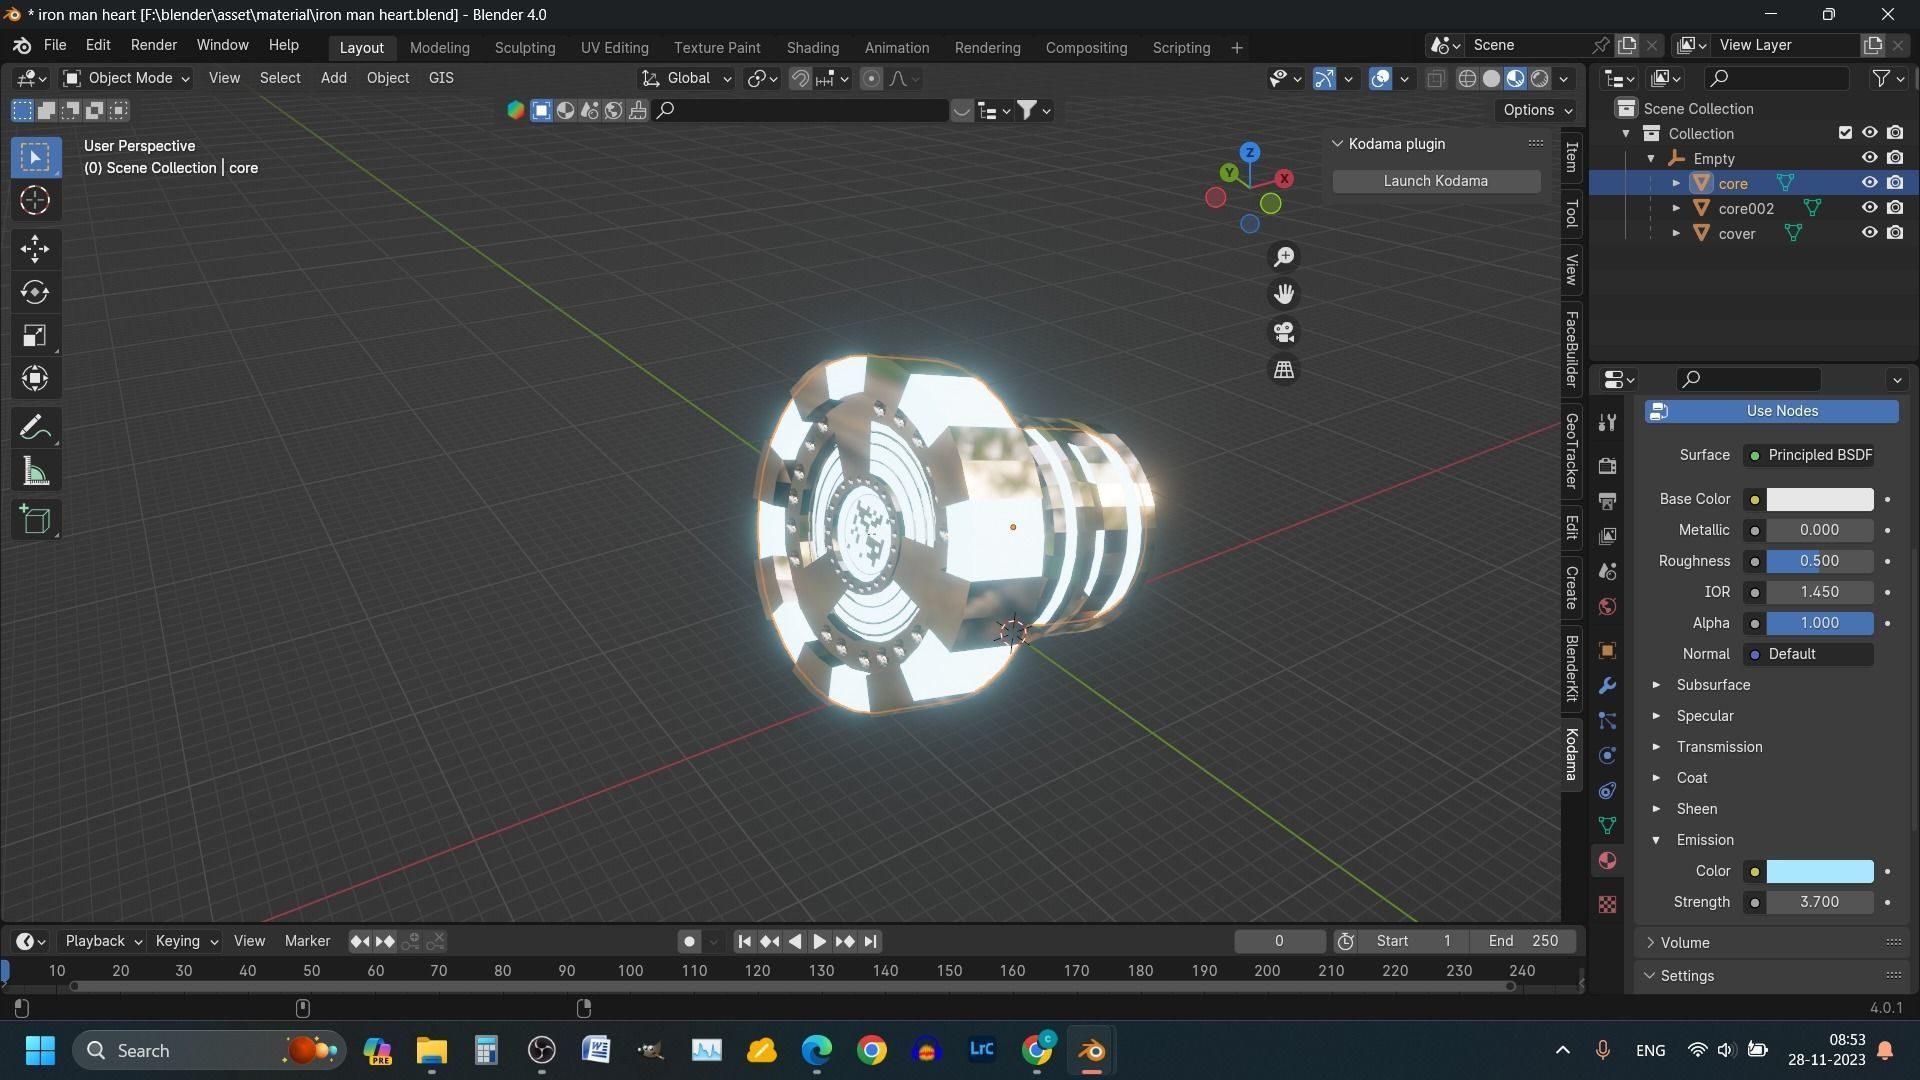1920x1080 pixels.
Task: Toggle show gizmo button
Action: tap(1324, 79)
